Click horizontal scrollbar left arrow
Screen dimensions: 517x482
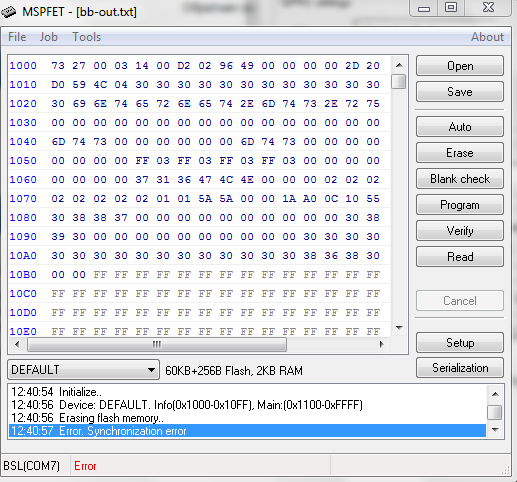pos(17,344)
